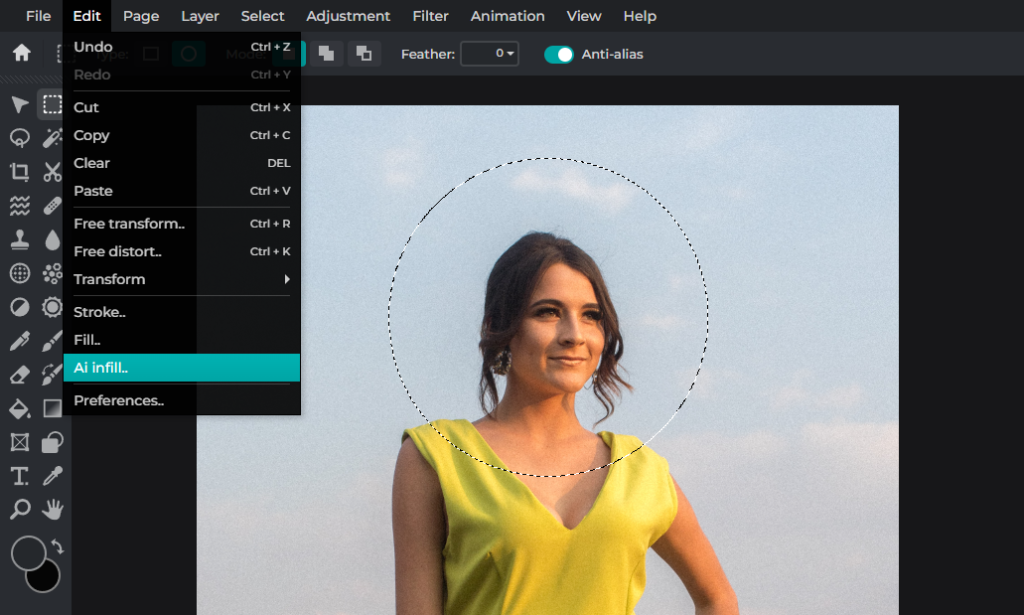Select the Blur droplet tool

pos(52,240)
